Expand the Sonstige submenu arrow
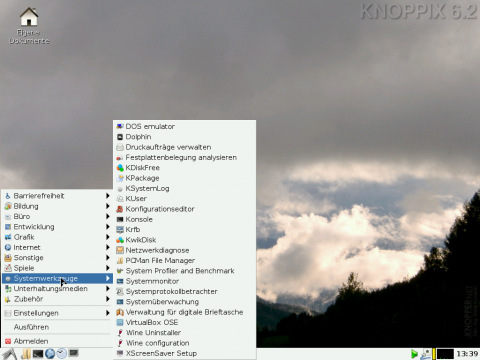The image size is (480, 360). (x=108, y=258)
